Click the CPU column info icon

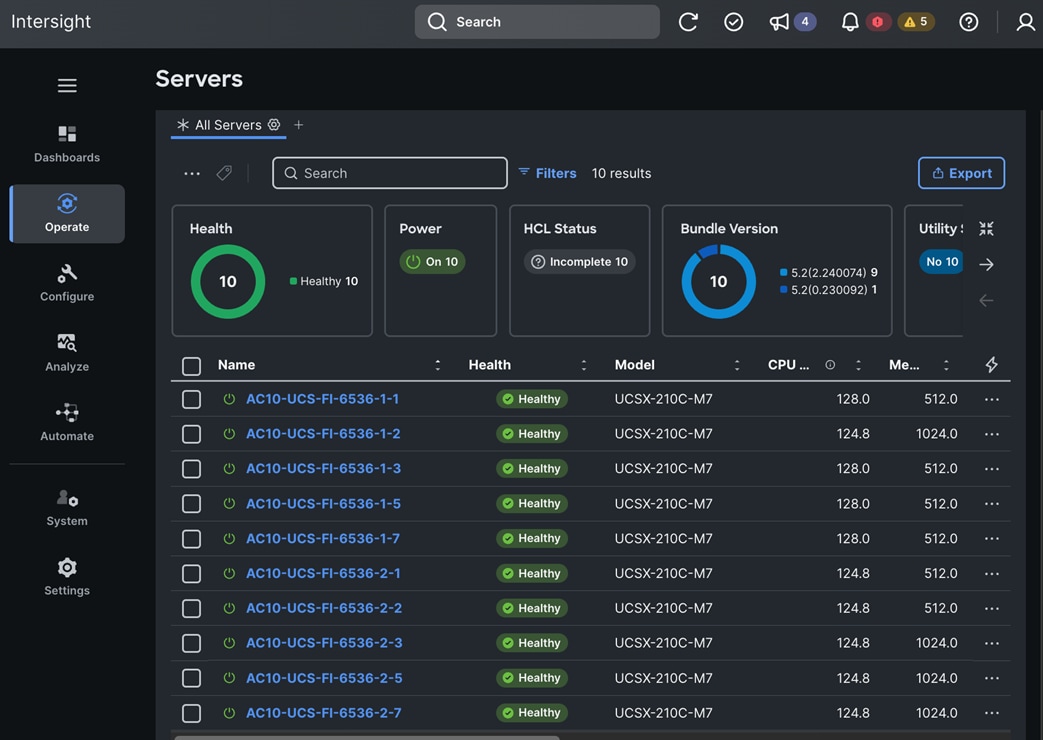click(830, 365)
